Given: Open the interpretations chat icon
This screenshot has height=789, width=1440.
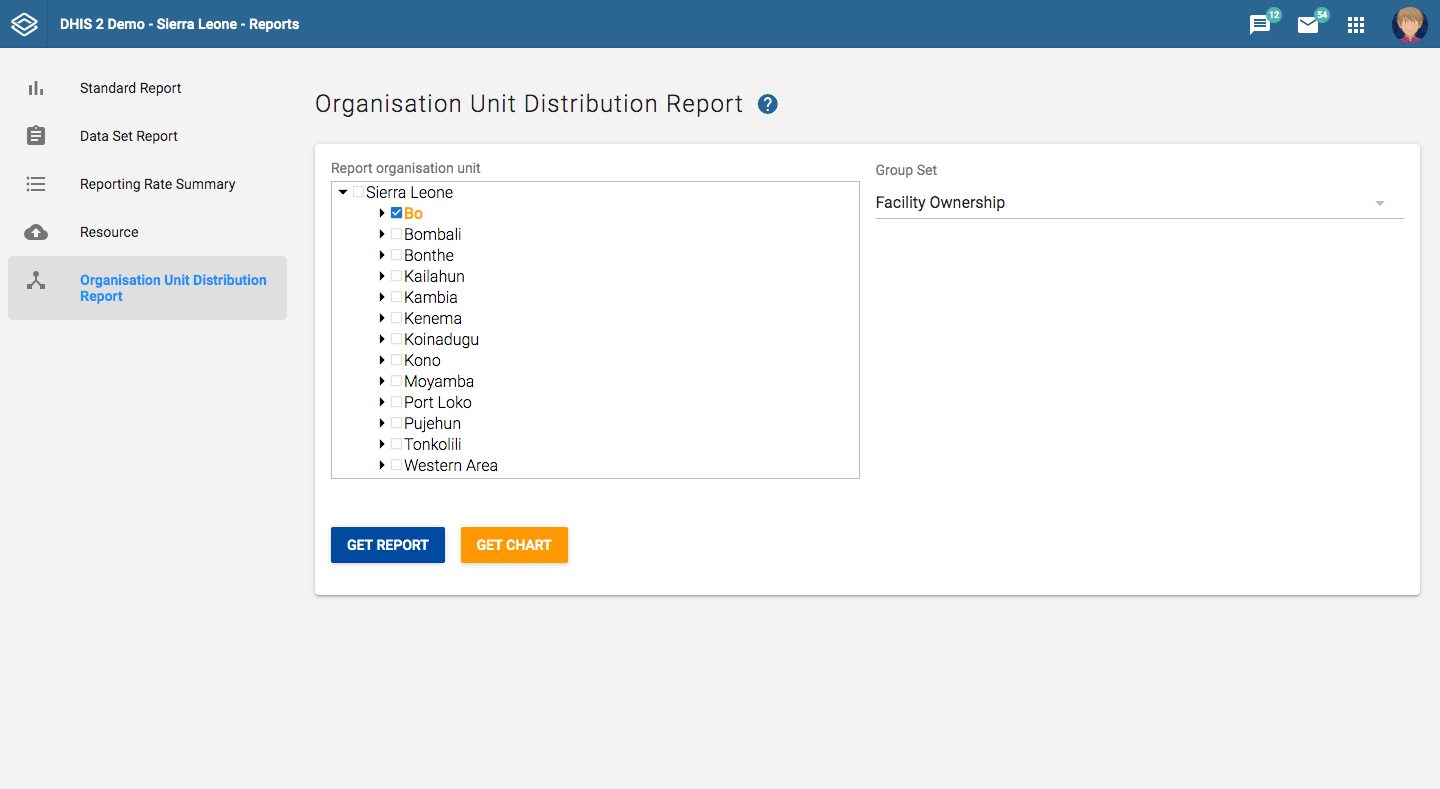Looking at the screenshot, I should click(1260, 25).
